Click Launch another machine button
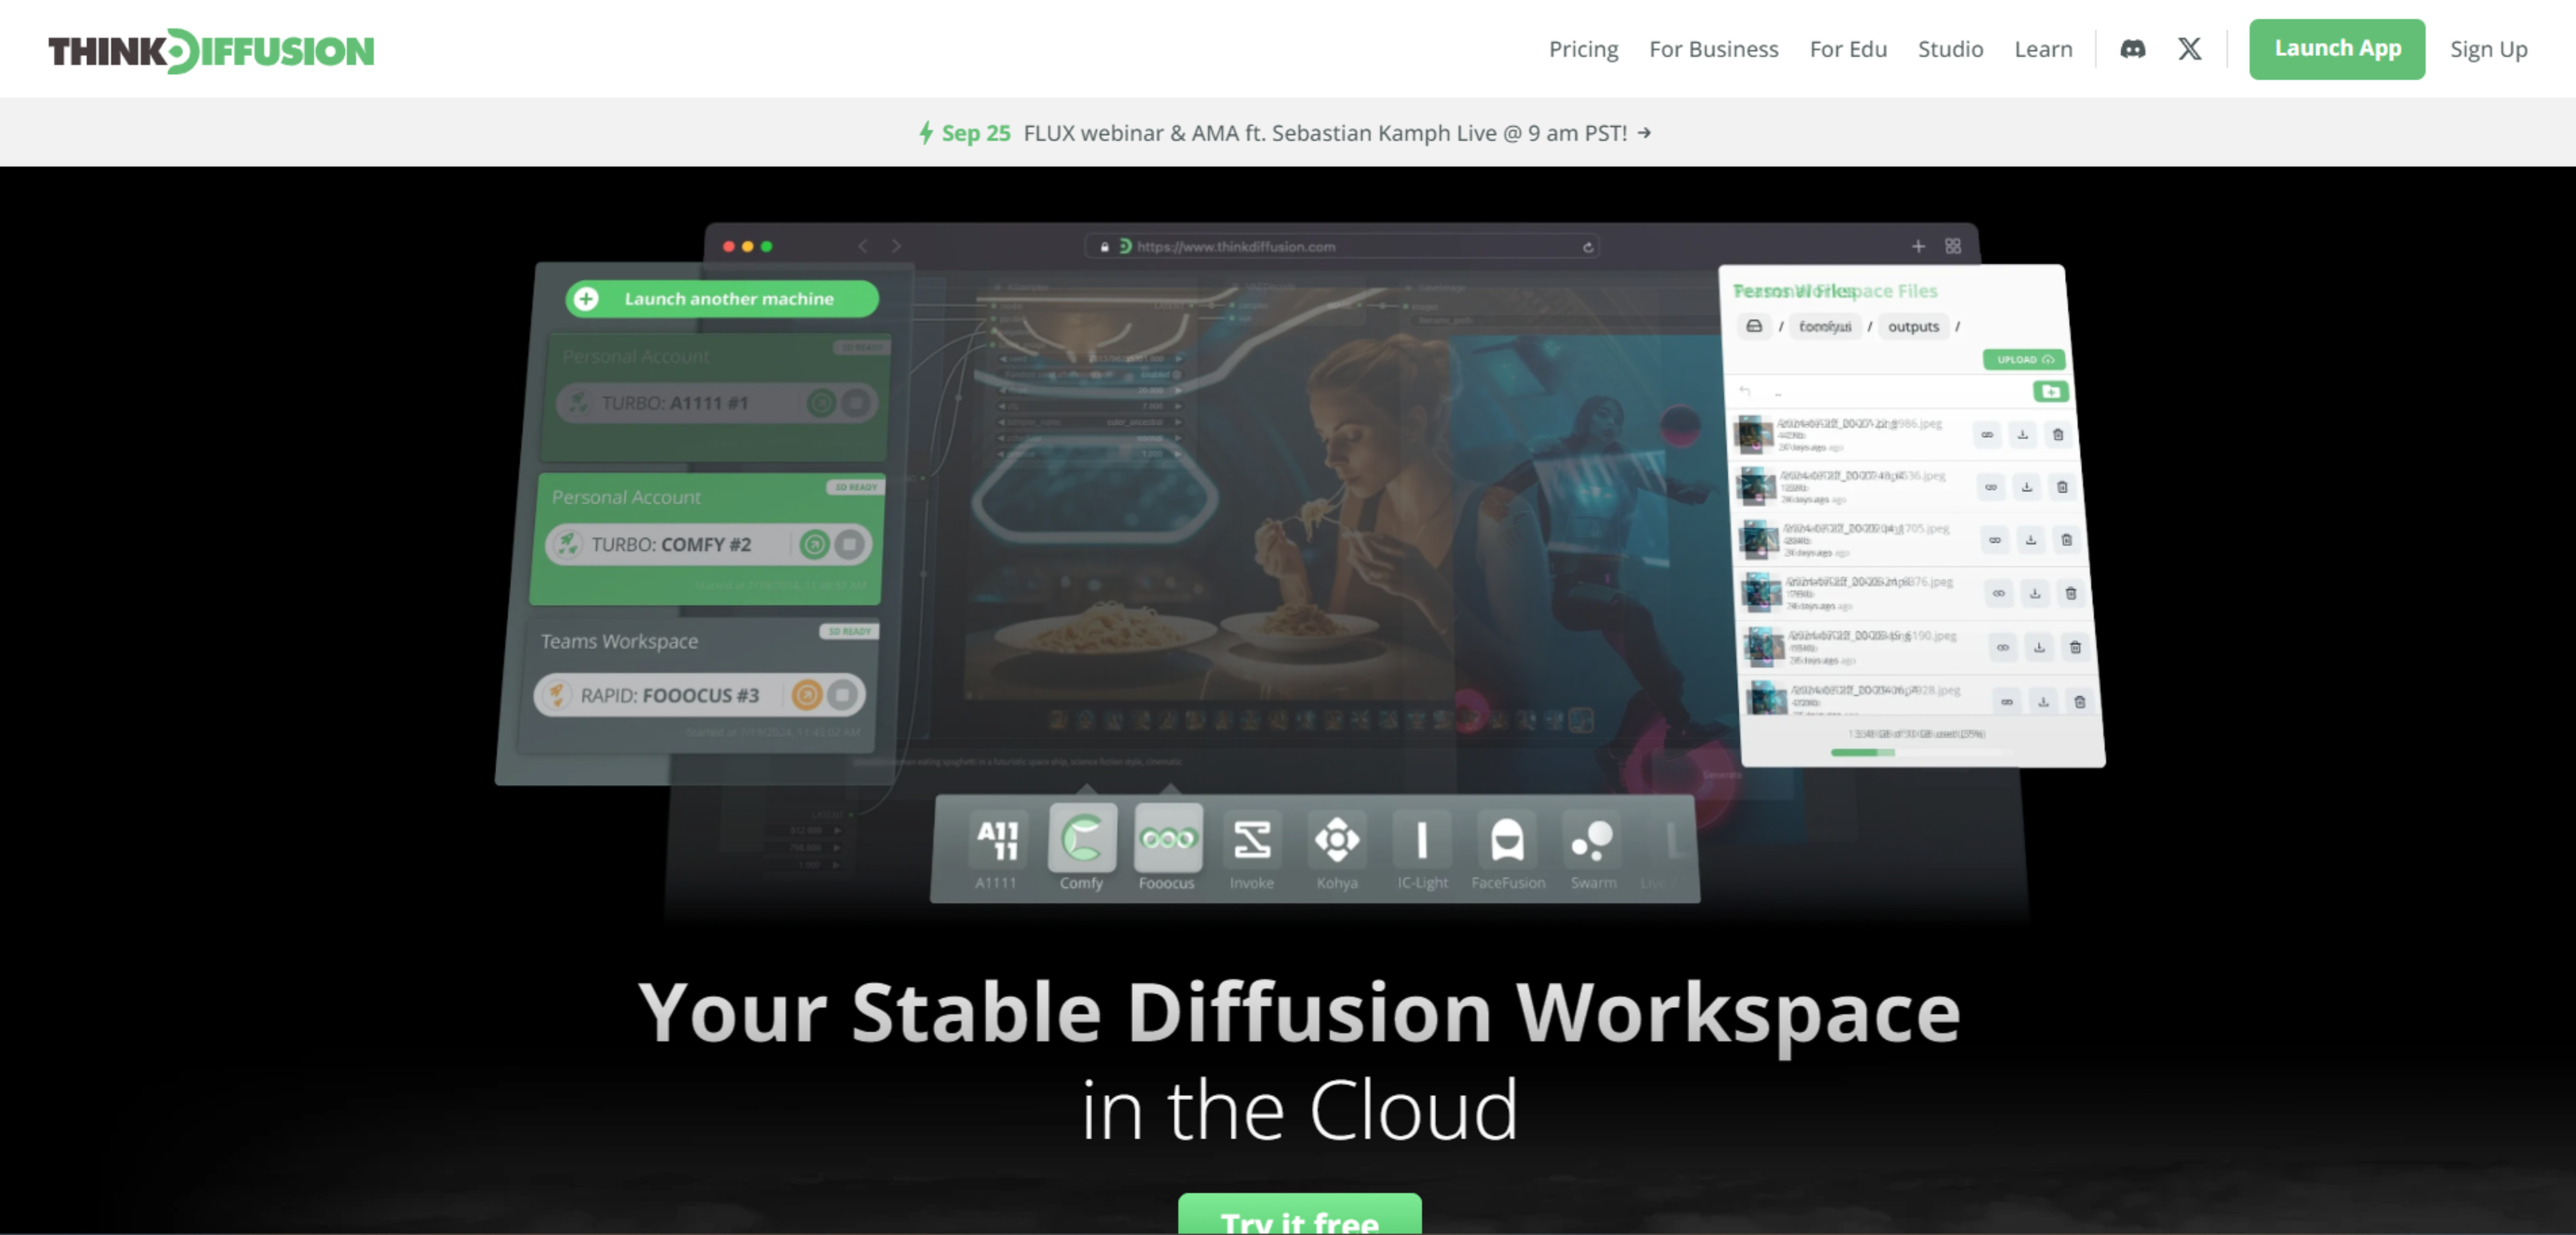 click(x=722, y=298)
